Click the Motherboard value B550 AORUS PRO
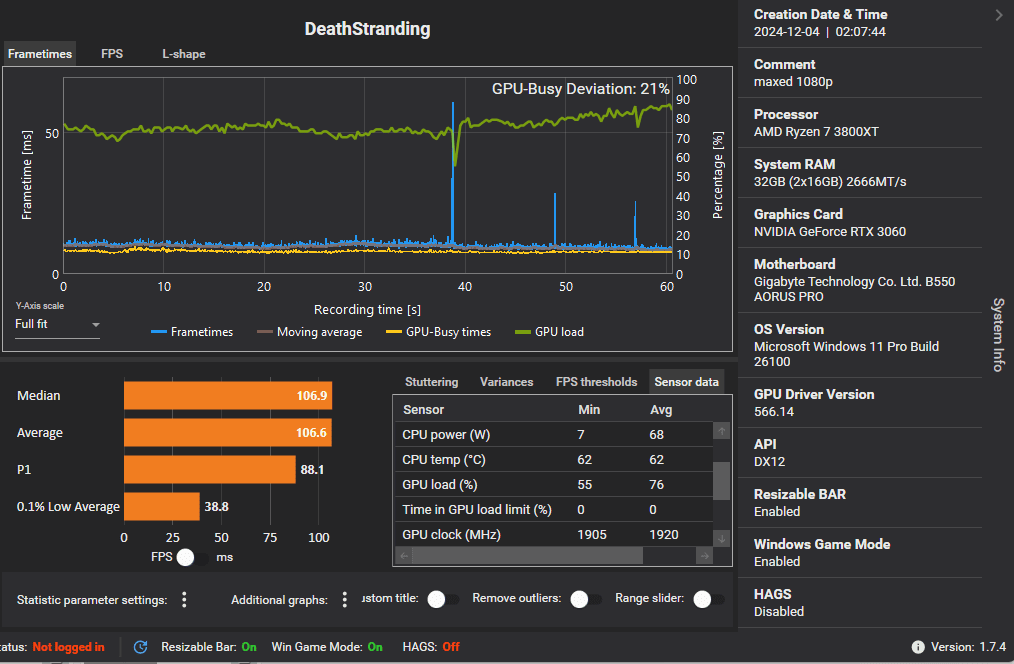 [854, 289]
